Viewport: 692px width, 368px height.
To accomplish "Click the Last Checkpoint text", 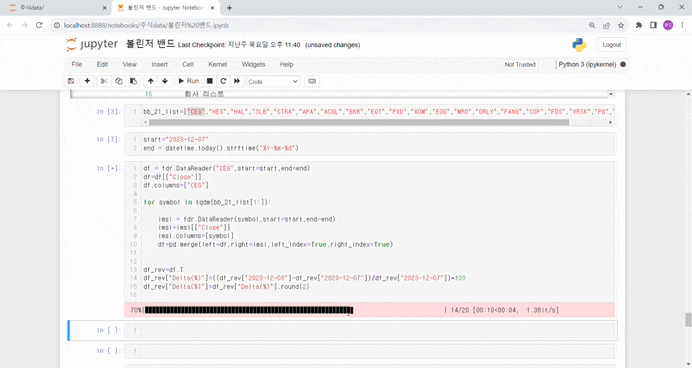I will pyautogui.click(x=239, y=45).
